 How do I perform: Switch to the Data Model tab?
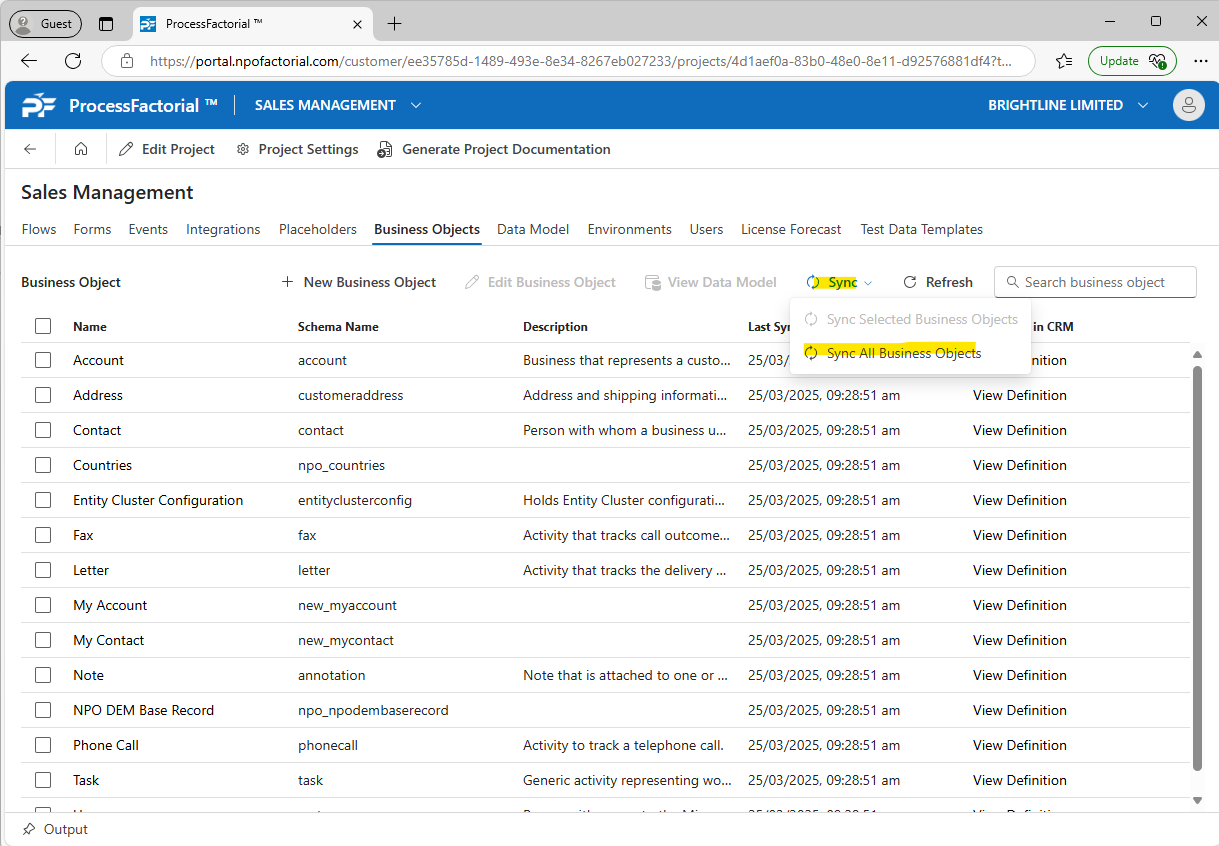[533, 229]
